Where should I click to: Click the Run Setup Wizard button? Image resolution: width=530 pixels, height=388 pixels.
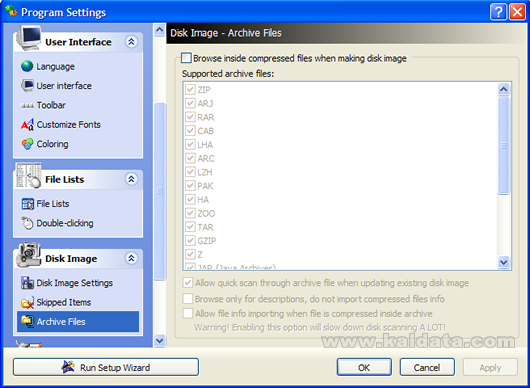pyautogui.click(x=106, y=367)
